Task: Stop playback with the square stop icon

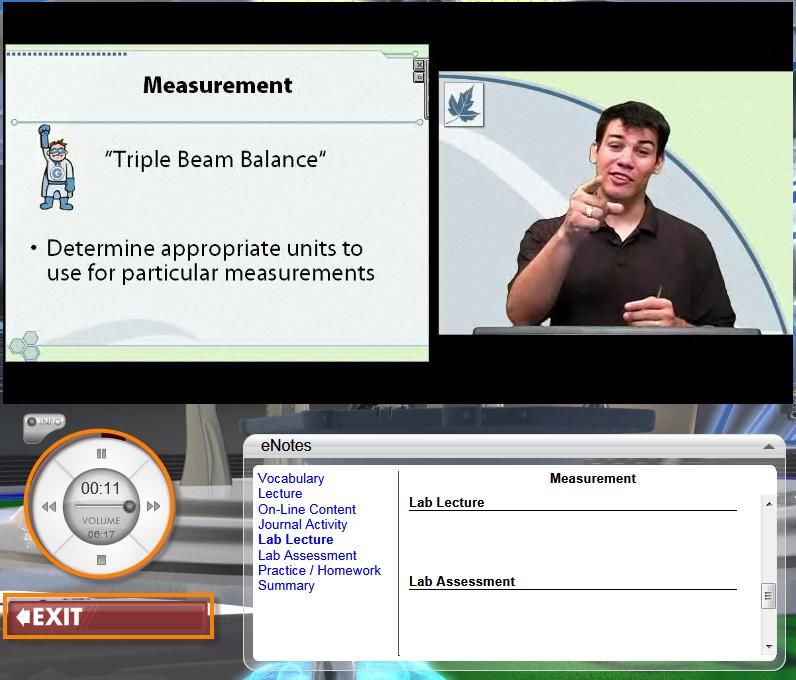Action: (x=102, y=560)
